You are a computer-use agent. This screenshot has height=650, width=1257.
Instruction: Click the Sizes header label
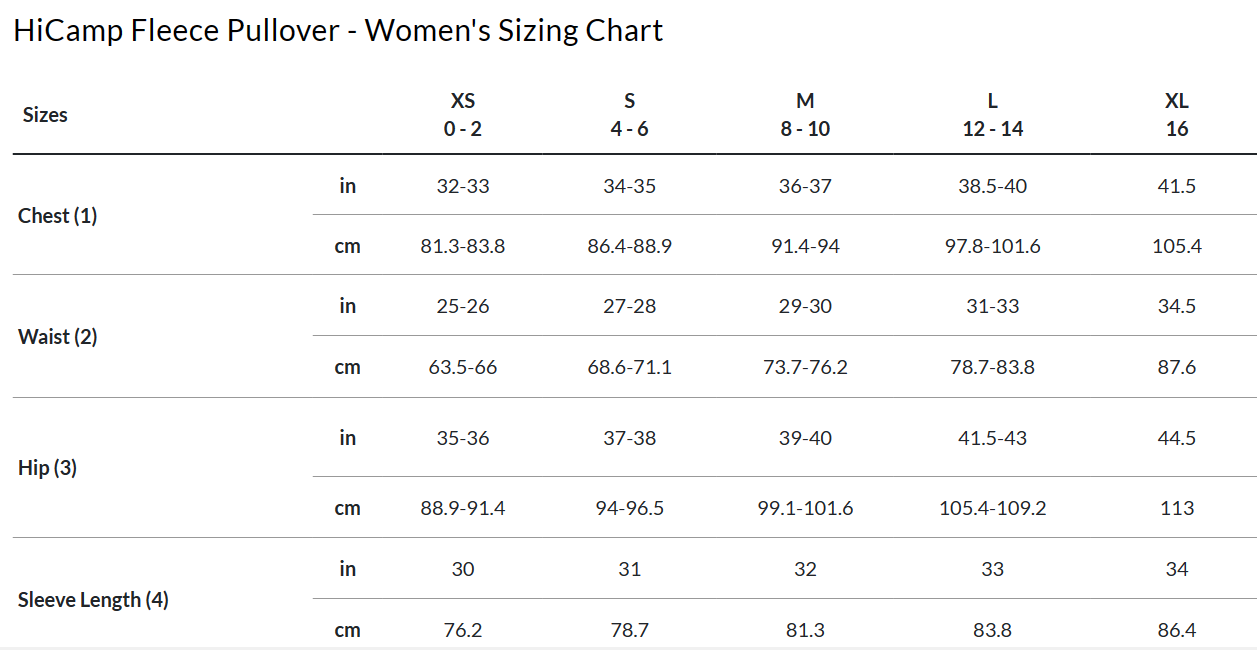coord(45,115)
